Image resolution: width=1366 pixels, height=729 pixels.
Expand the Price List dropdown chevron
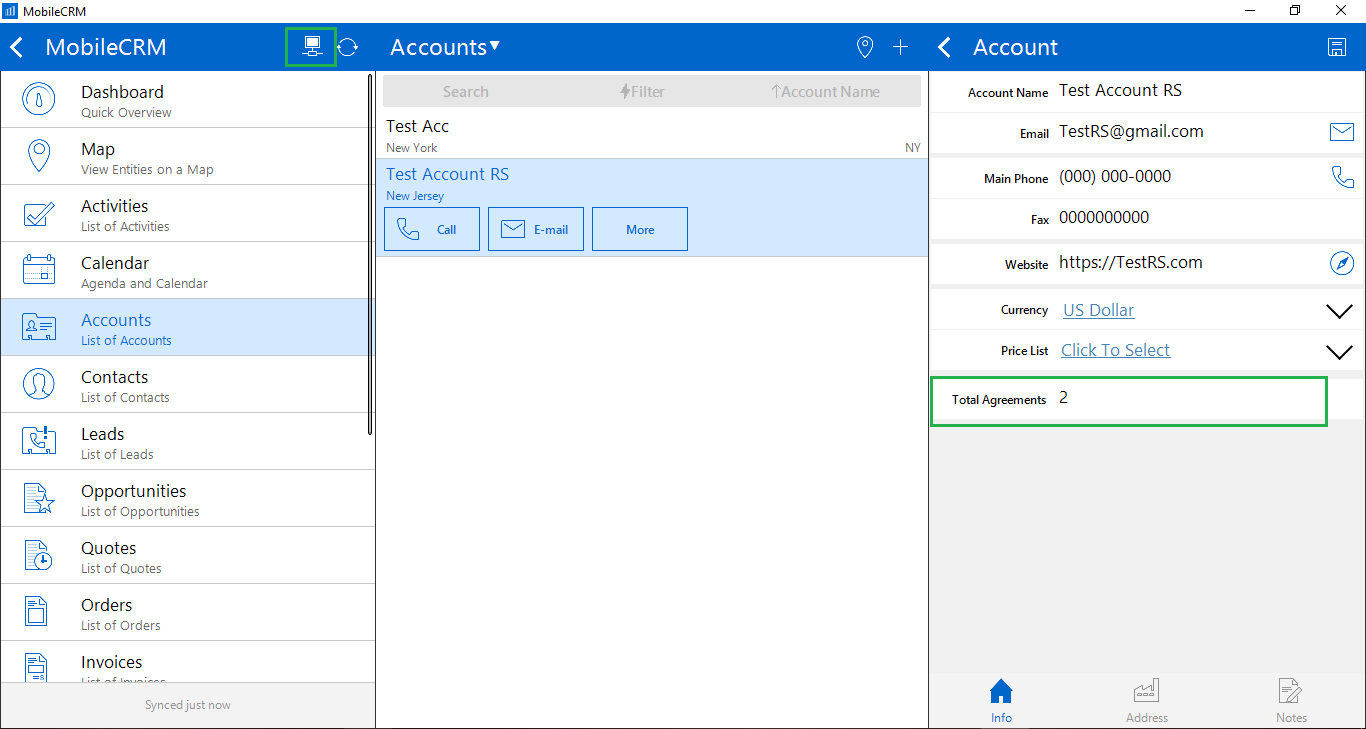[1339, 352]
